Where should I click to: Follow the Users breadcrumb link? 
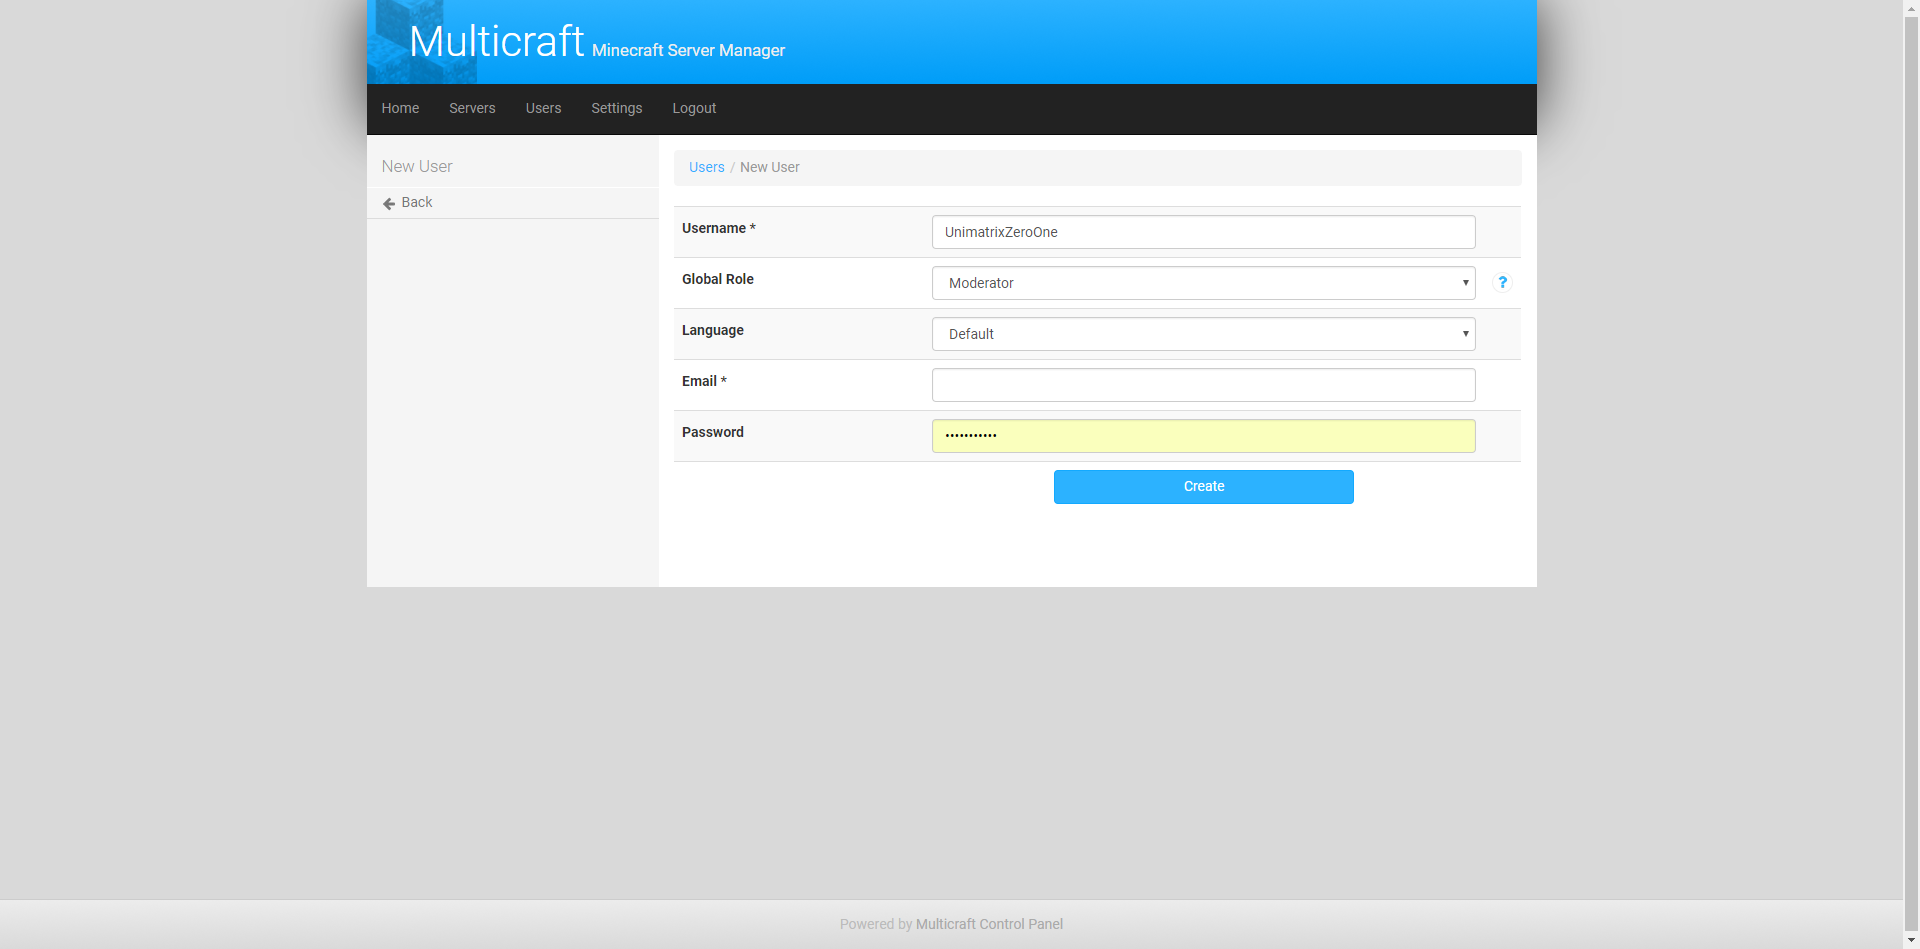pyautogui.click(x=706, y=167)
